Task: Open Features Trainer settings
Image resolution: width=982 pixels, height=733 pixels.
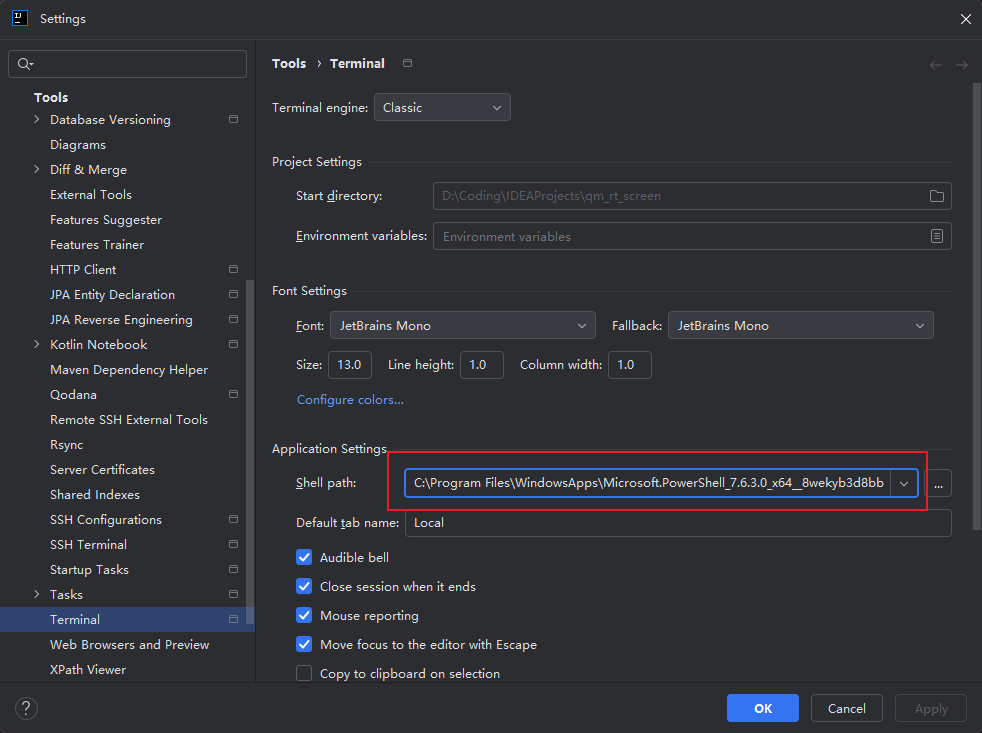Action: [97, 245]
